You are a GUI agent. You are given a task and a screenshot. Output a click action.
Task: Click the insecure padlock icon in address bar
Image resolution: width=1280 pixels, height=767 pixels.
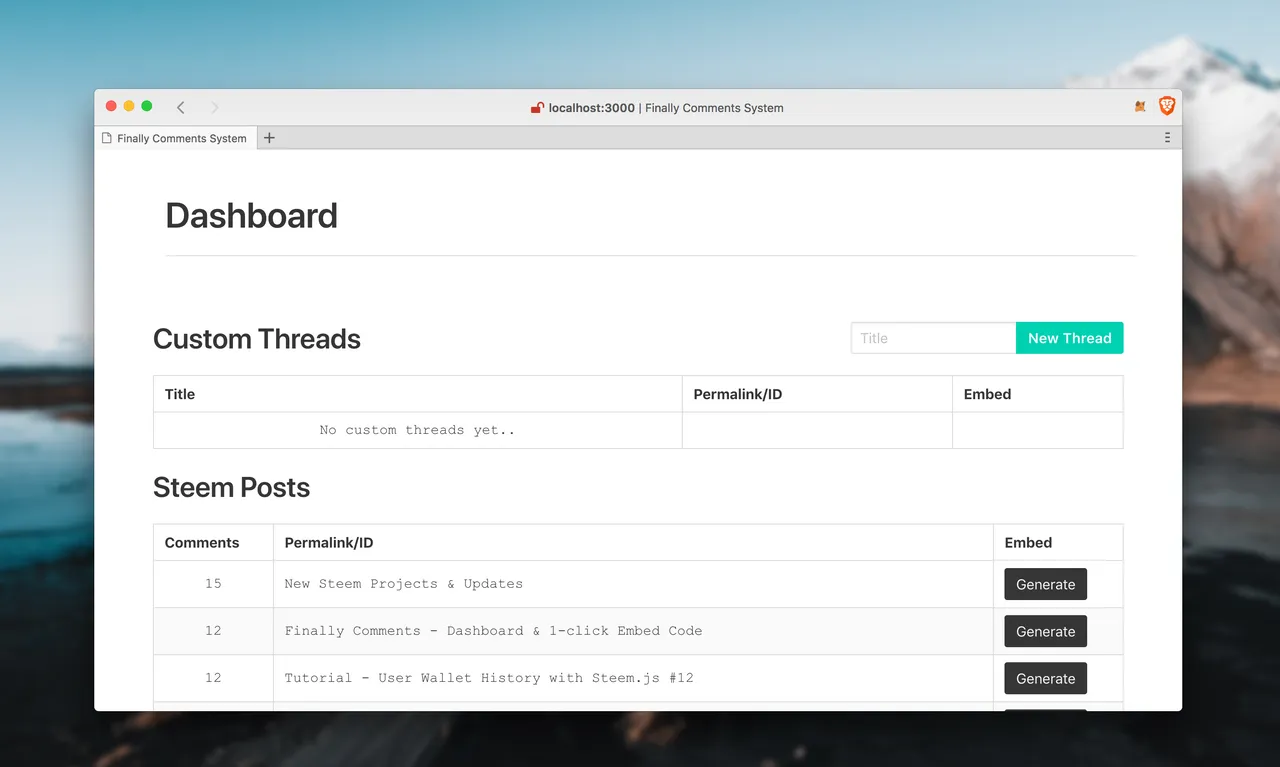(537, 107)
